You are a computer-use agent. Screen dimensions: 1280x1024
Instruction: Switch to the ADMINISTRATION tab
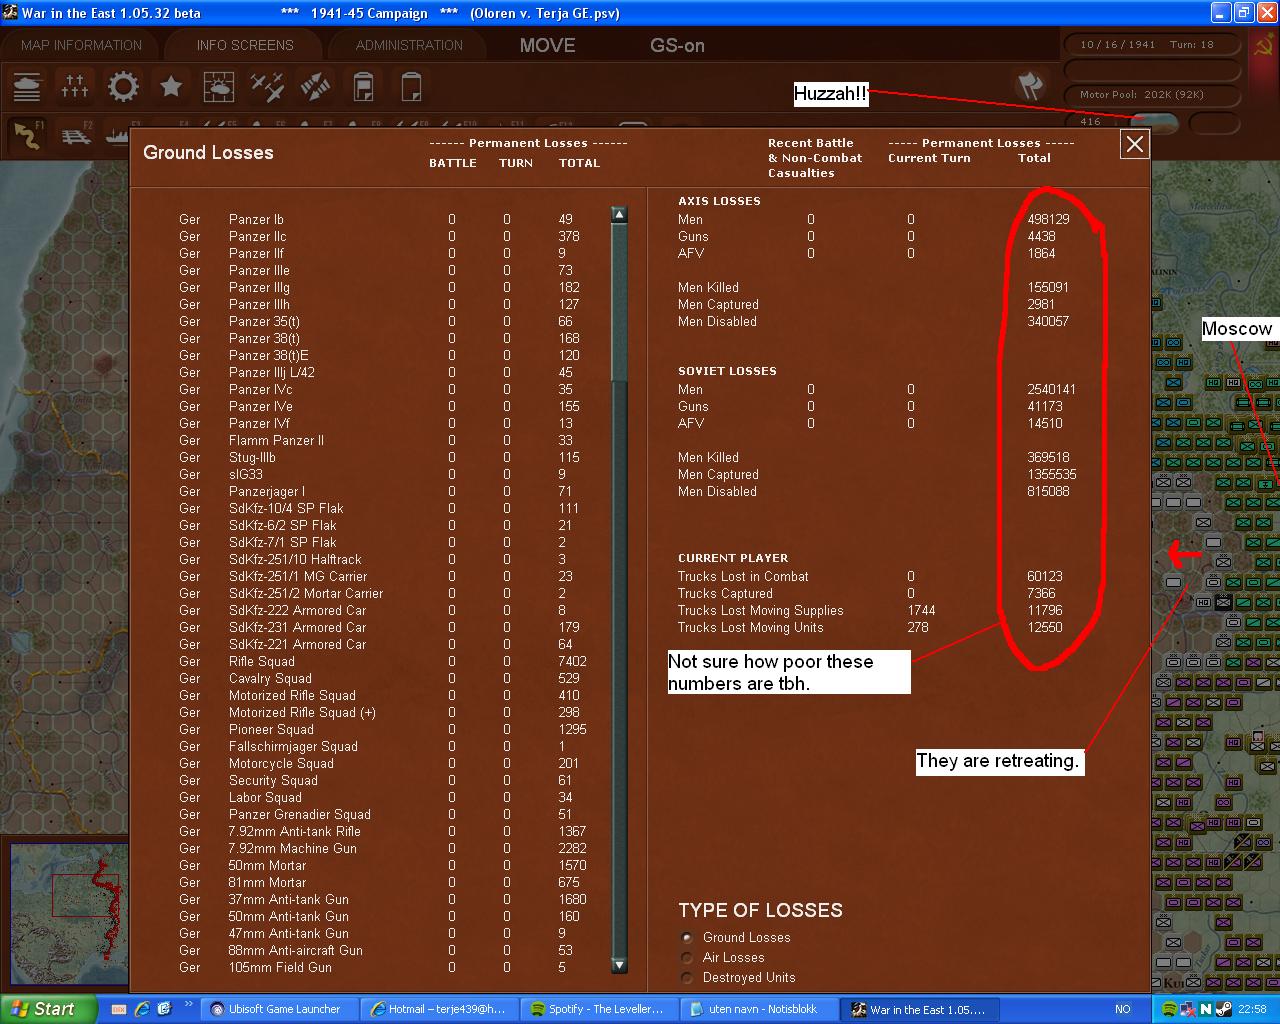click(409, 45)
